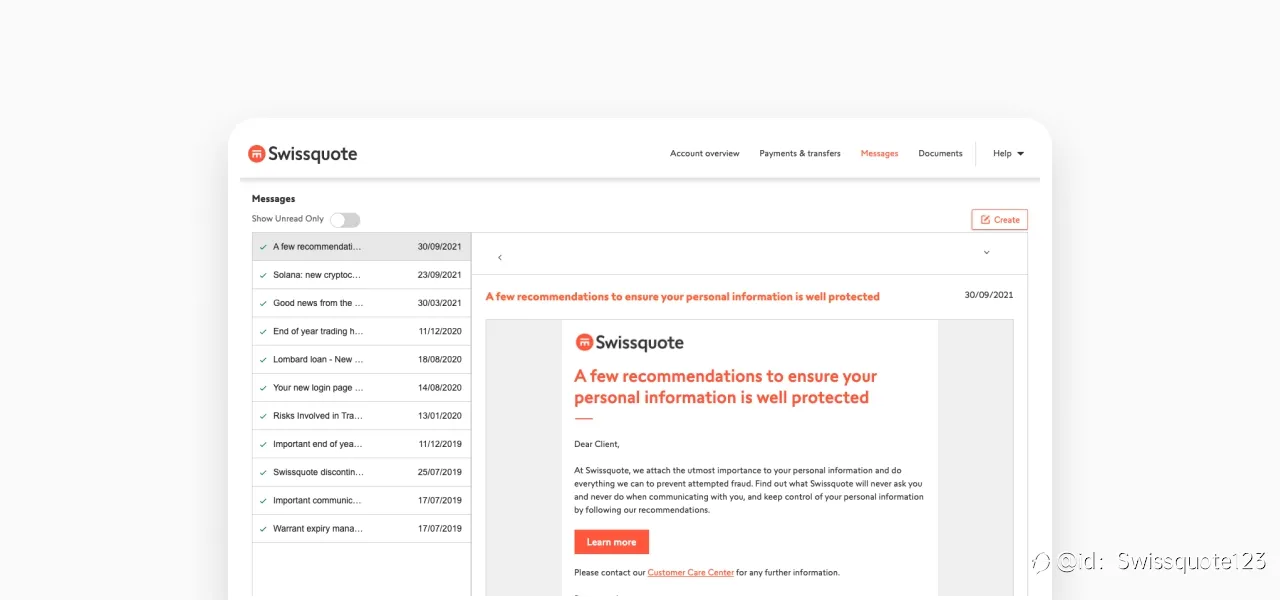Select the Warrant expiry message
The height and width of the screenshot is (600, 1280).
coord(361,529)
